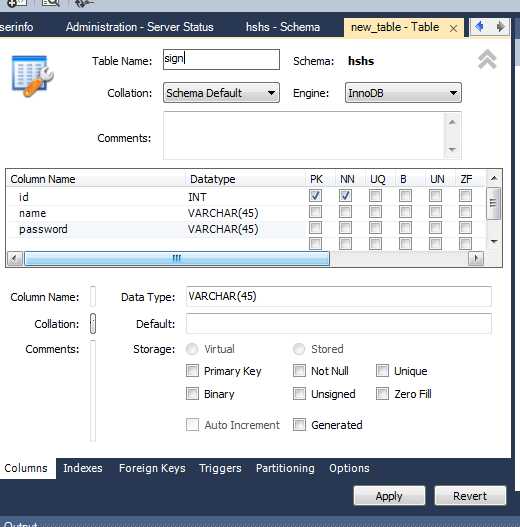Click the right tab navigation arrow
Viewport: 520px width, 527px height.
pos(501,26)
